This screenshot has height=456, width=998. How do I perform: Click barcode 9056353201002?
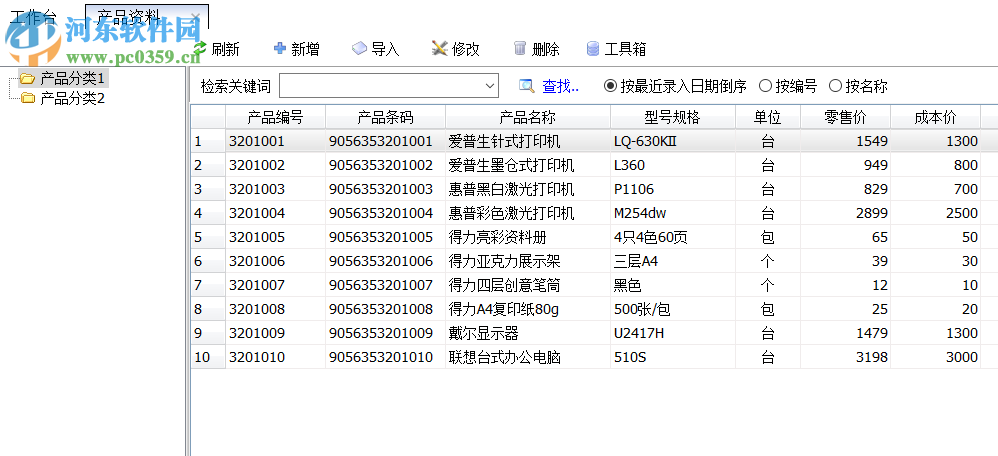click(381, 166)
